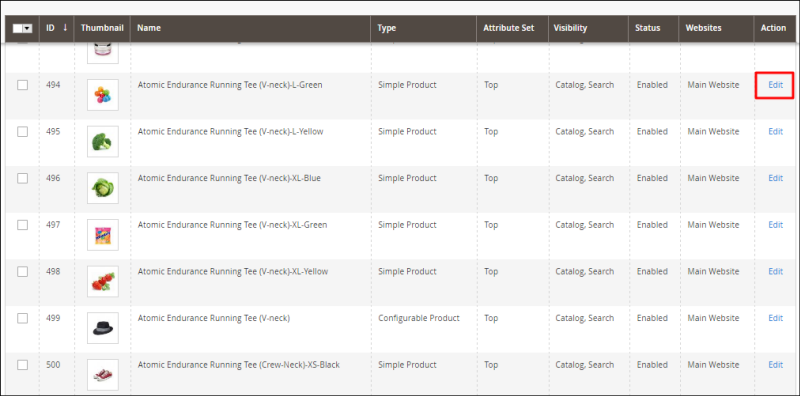This screenshot has height=396, width=800.
Task: Open black hat thumbnail of product 499
Action: pyautogui.click(x=103, y=328)
